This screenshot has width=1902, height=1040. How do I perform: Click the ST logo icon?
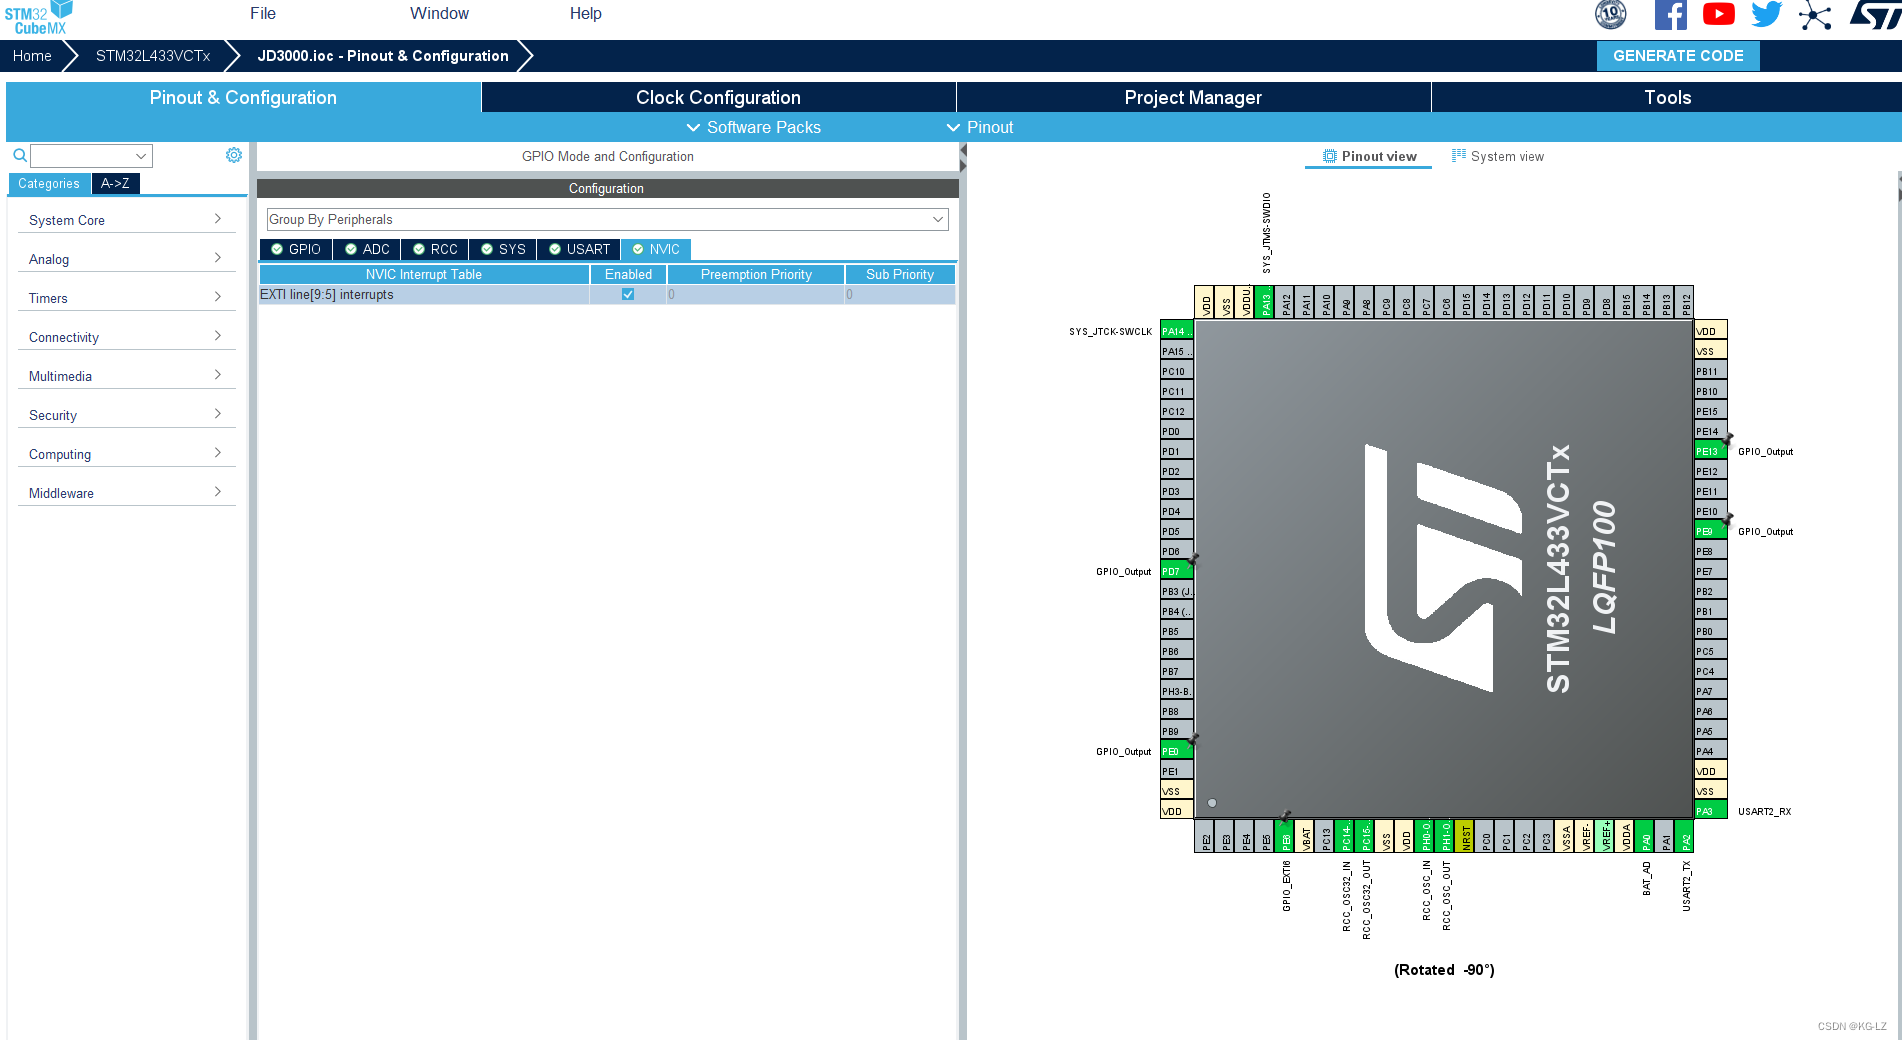(x=1874, y=14)
